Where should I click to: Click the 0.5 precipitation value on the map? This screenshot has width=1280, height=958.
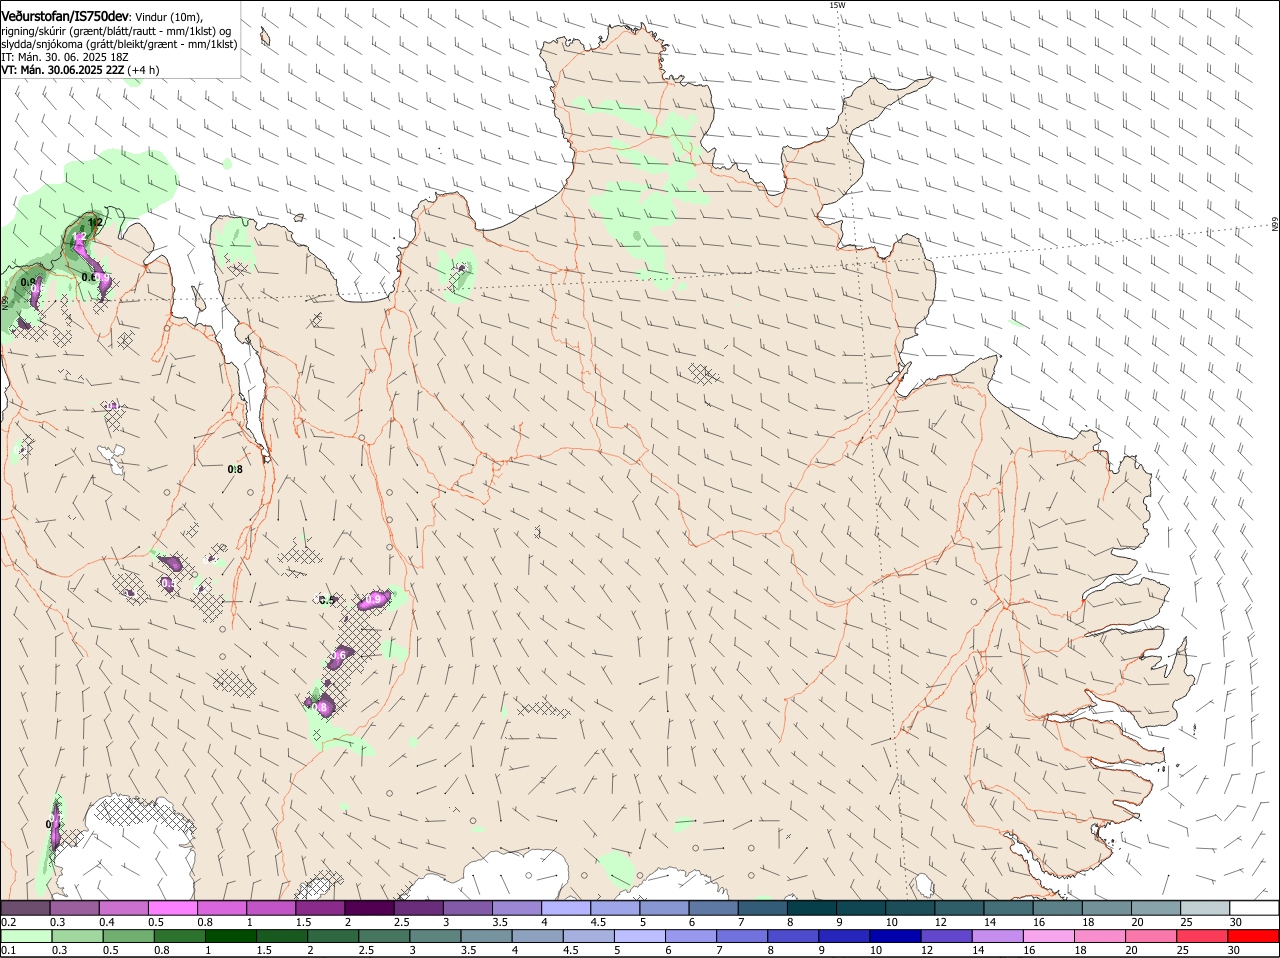[x=327, y=600]
